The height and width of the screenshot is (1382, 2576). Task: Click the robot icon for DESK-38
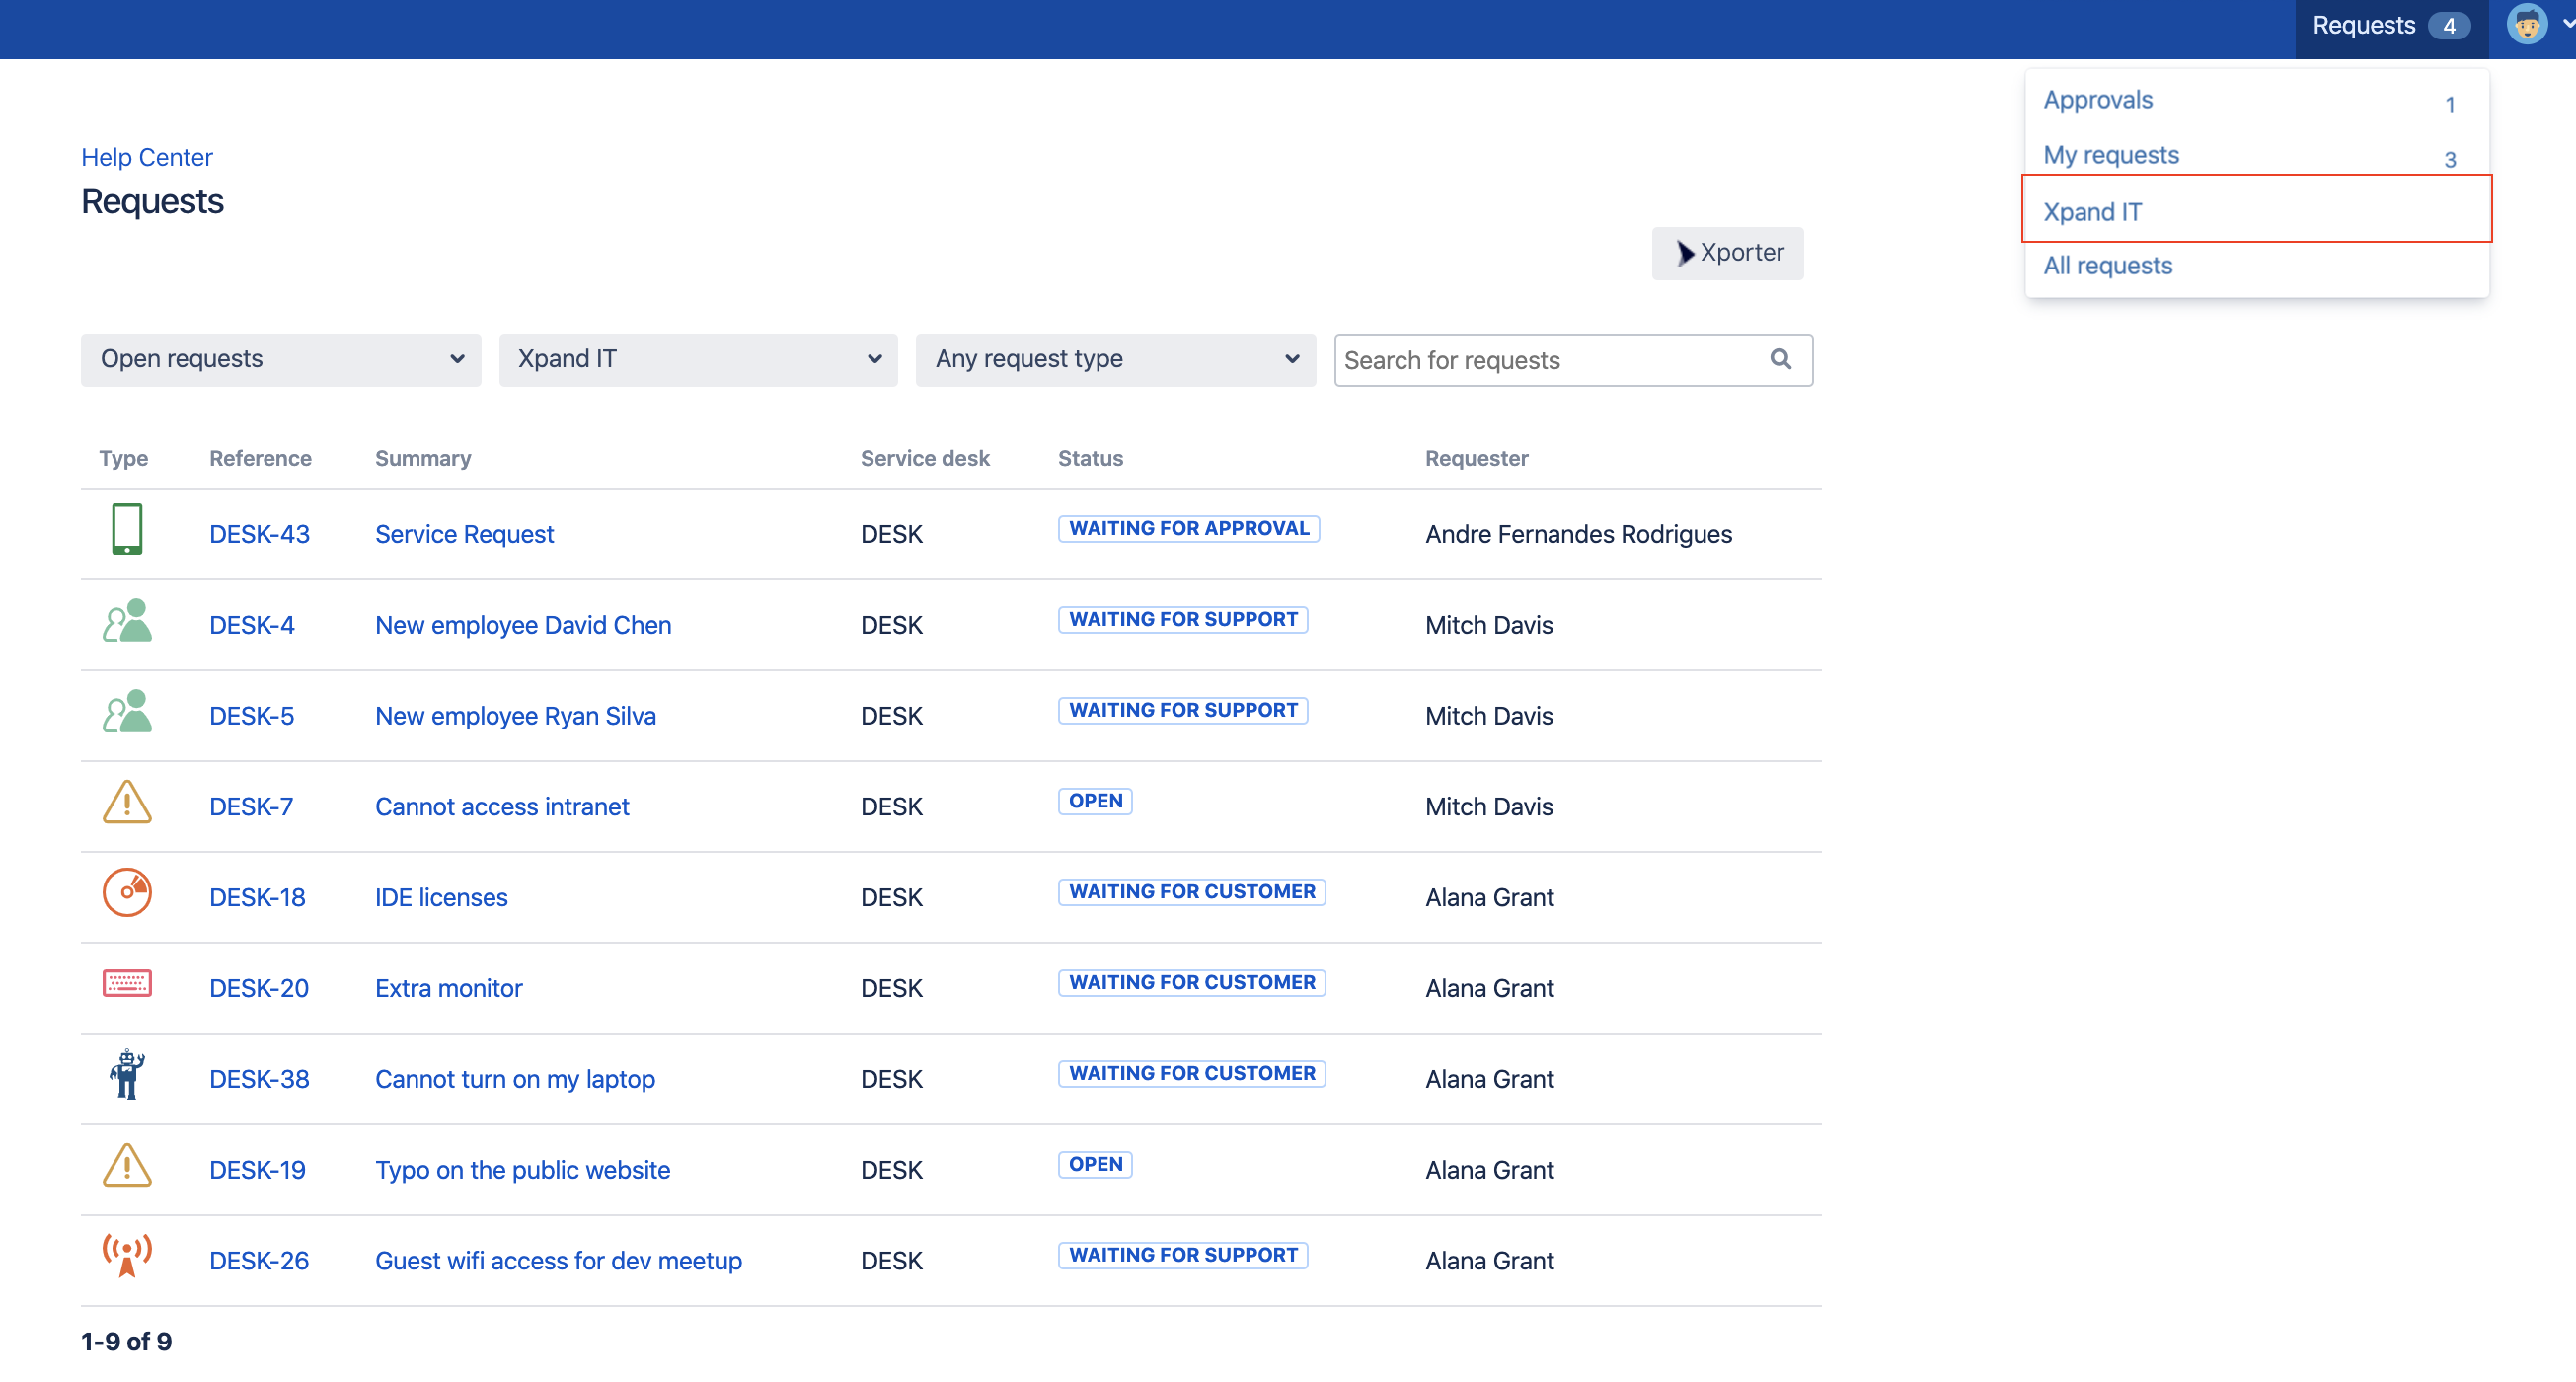pos(127,1075)
